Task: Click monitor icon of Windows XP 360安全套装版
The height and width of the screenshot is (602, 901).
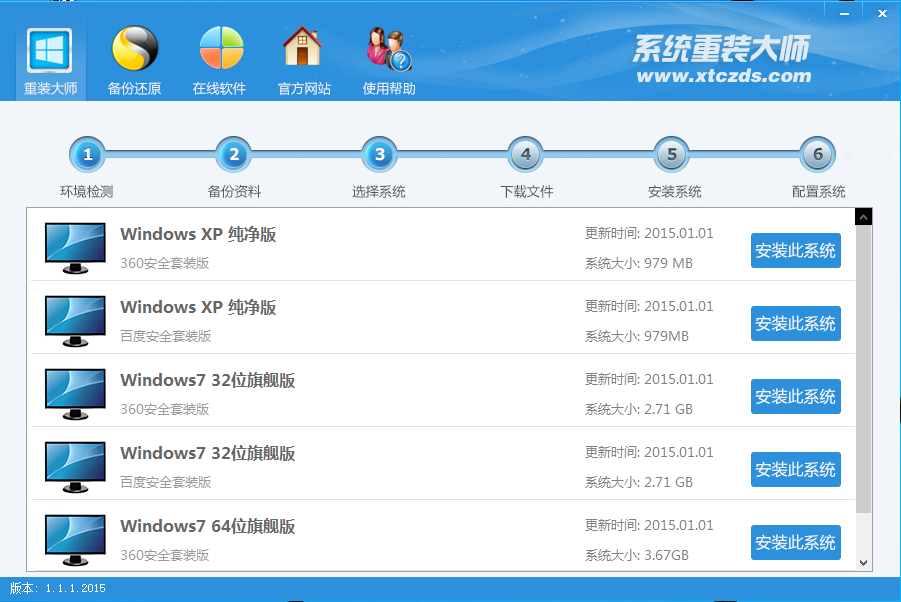Action: (x=75, y=248)
